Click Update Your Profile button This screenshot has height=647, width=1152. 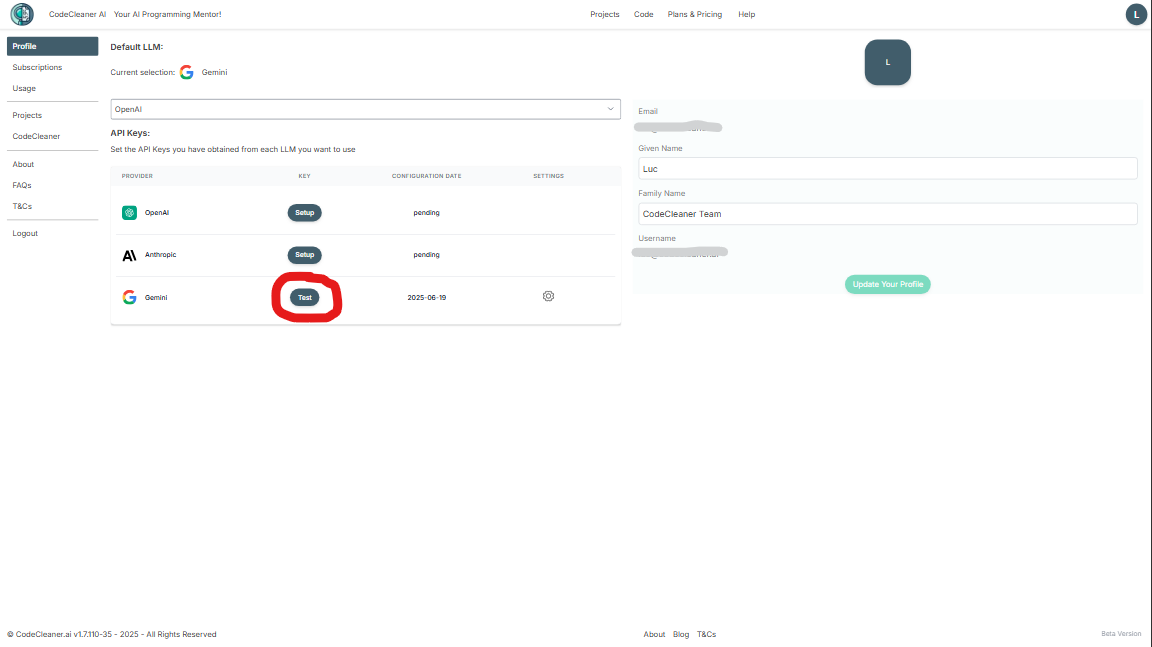point(888,284)
